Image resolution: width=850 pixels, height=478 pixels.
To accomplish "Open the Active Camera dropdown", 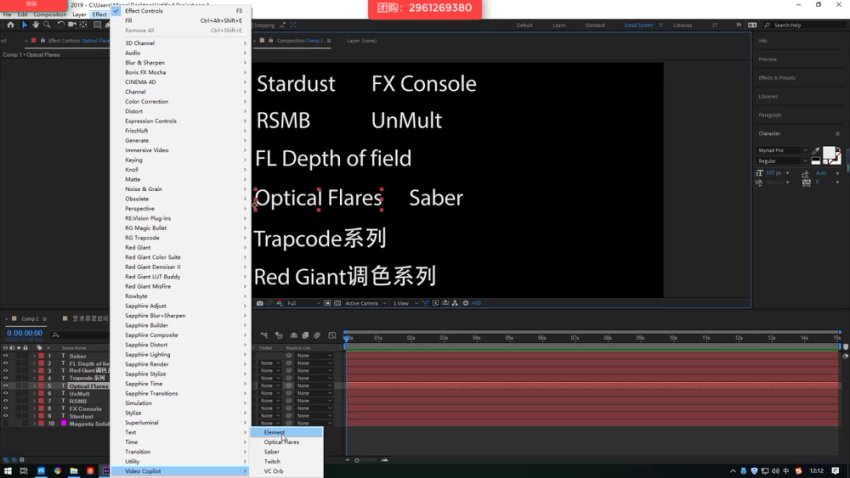I will click(365, 303).
